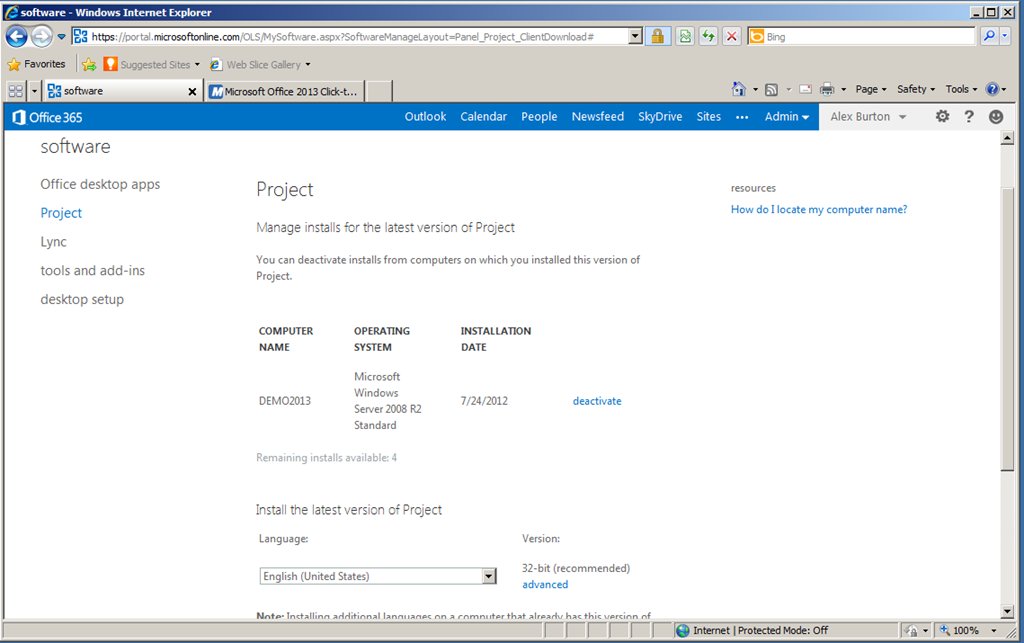
Task: Select Office desktop apps in sidebar
Action: [x=100, y=184]
